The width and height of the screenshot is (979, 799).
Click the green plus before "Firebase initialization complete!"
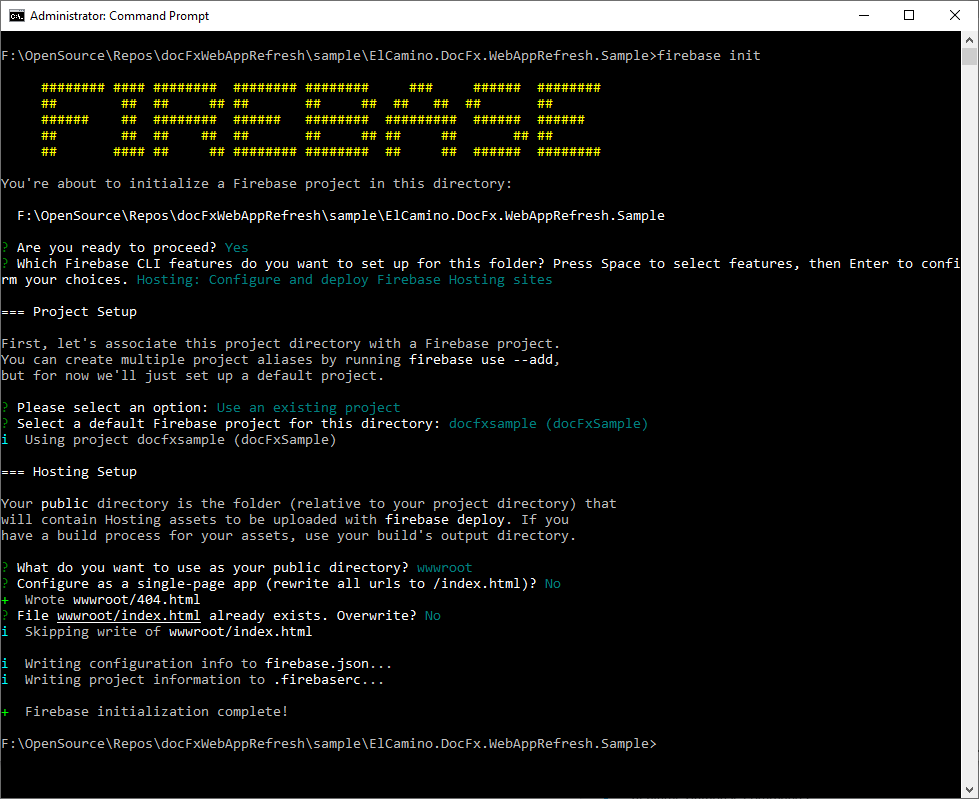(x=6, y=712)
